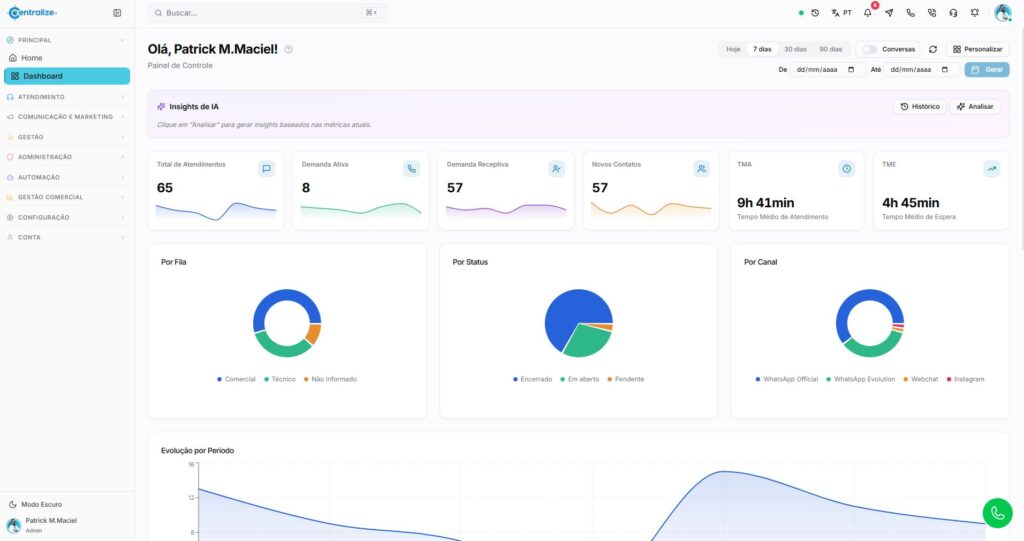Toggle the Webchat legend entry

[x=920, y=379]
